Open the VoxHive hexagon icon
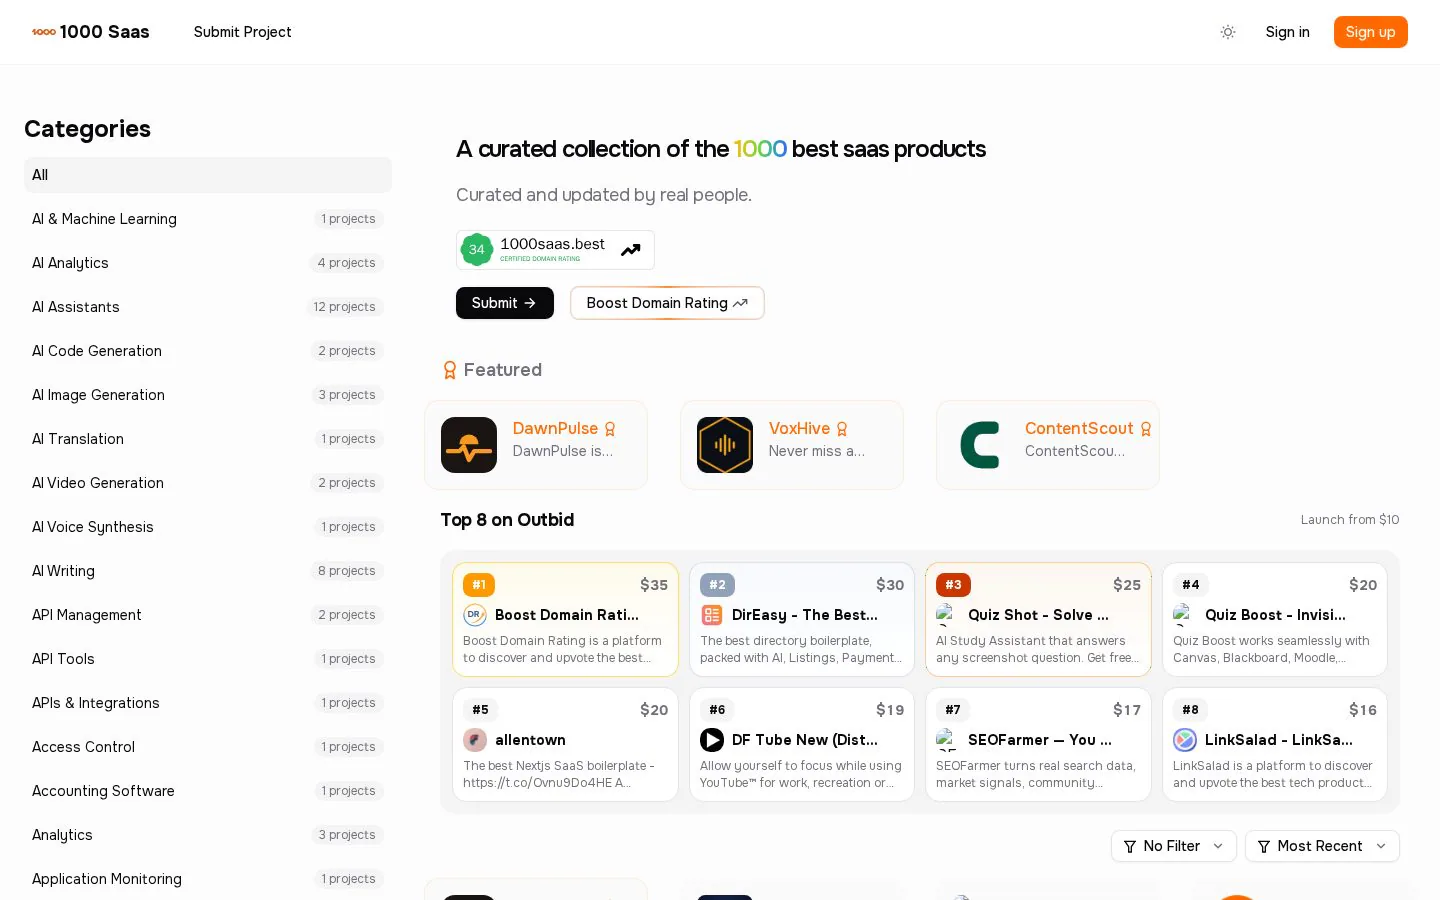Viewport: 1440px width, 900px height. 725,445
